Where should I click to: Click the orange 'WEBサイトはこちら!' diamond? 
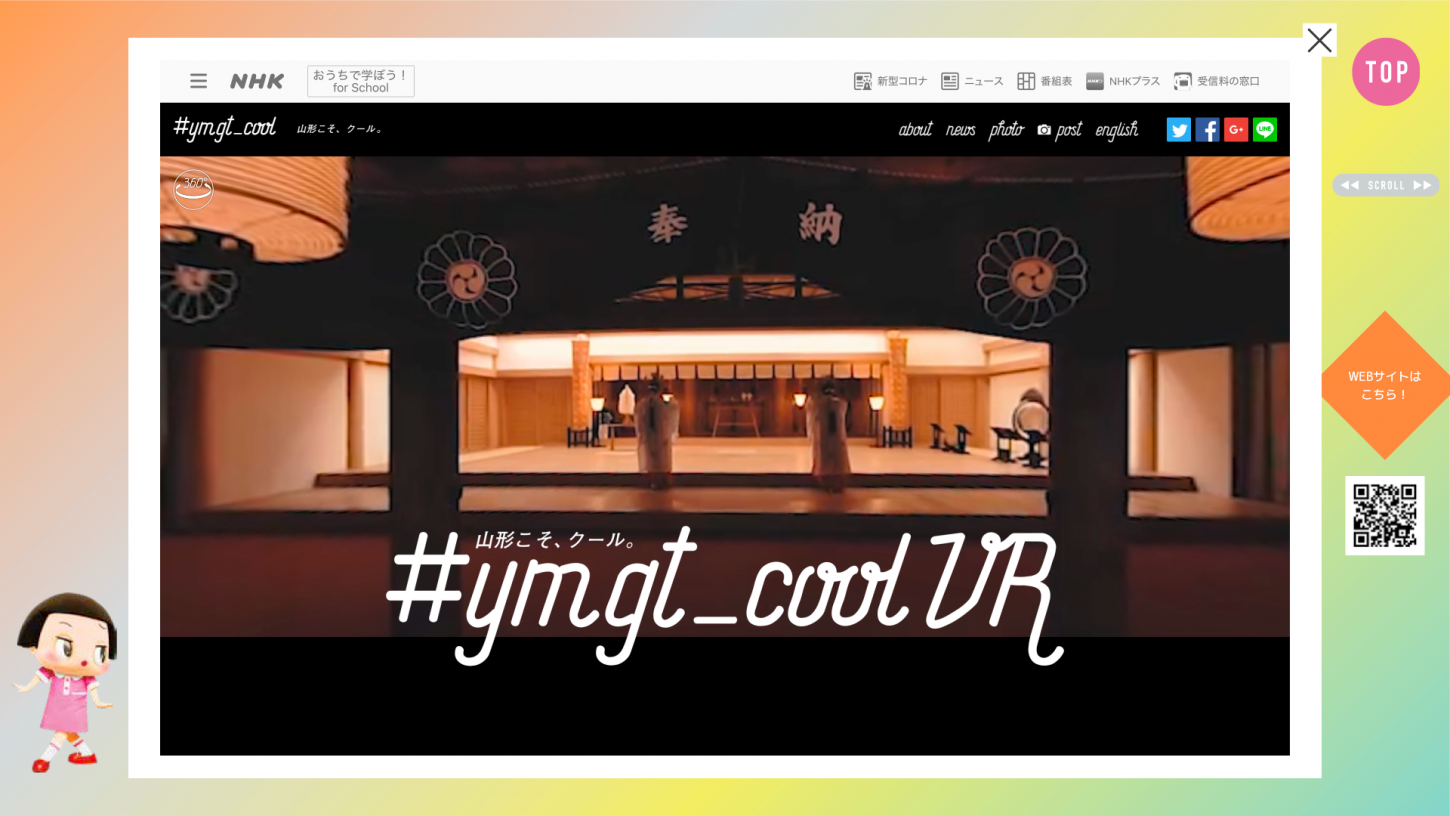[1384, 385]
